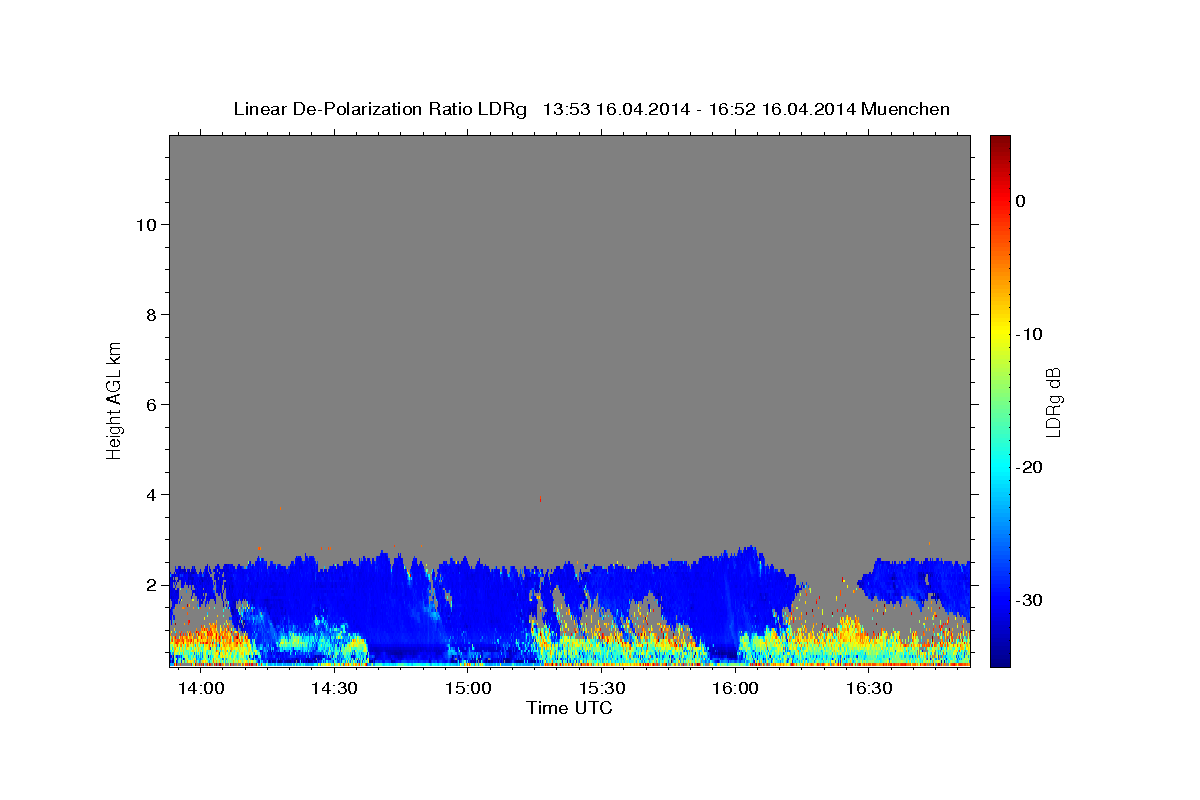Click the 15:00 time tick label

point(468,689)
